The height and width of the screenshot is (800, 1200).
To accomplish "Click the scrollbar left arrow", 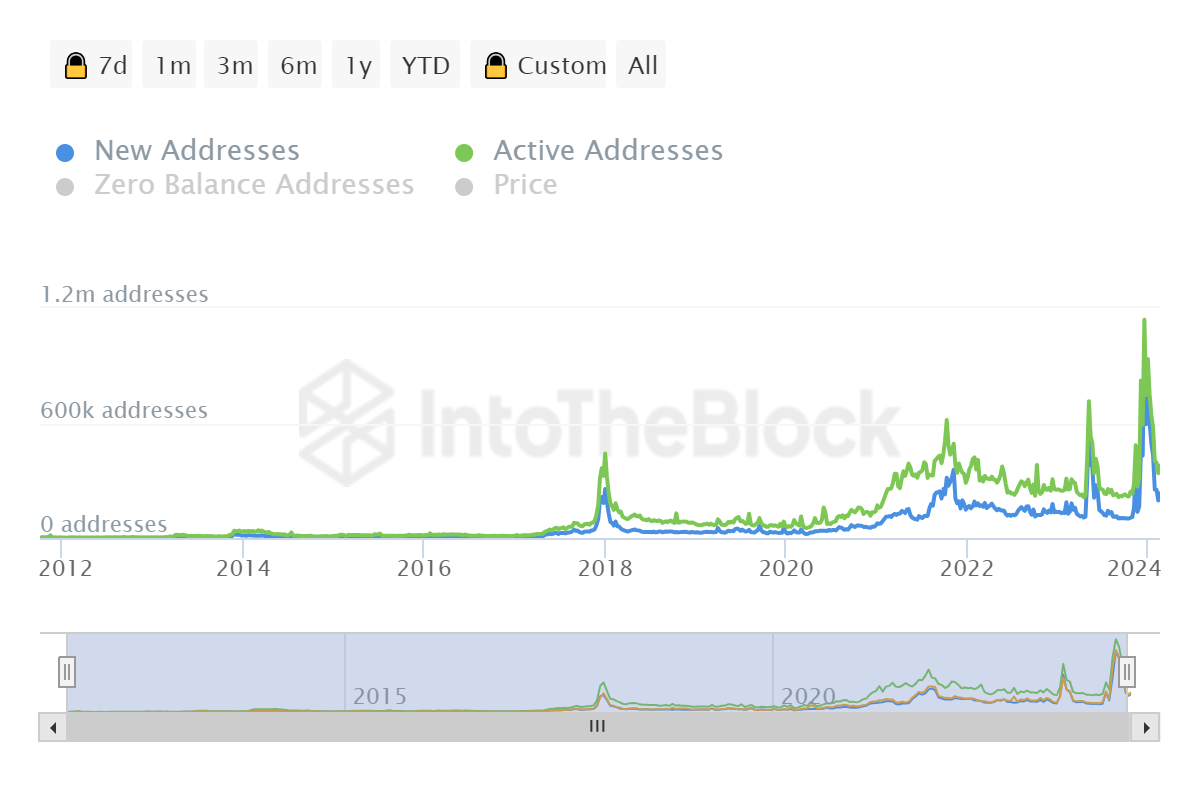I will [x=52, y=727].
